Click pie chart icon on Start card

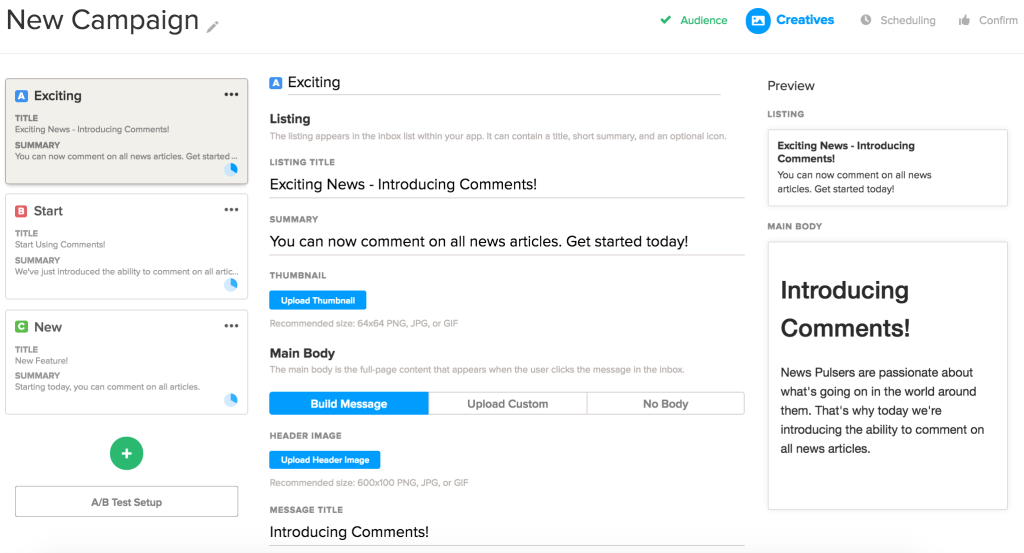pos(231,284)
